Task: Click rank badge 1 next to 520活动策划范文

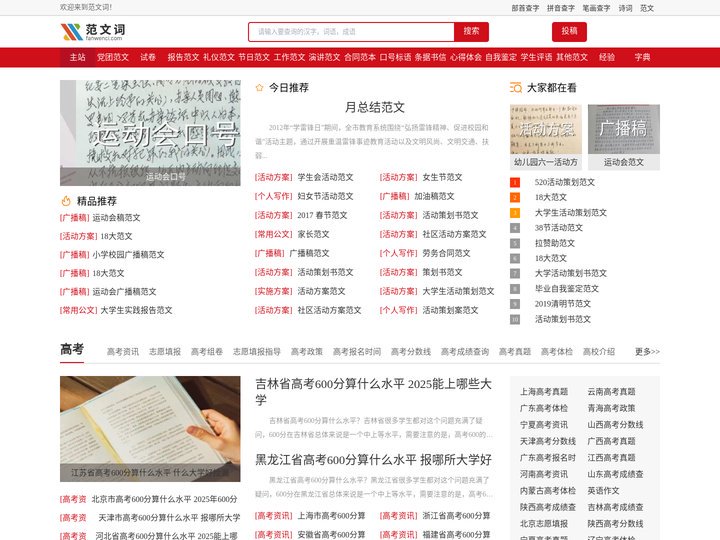Action: tap(515, 182)
